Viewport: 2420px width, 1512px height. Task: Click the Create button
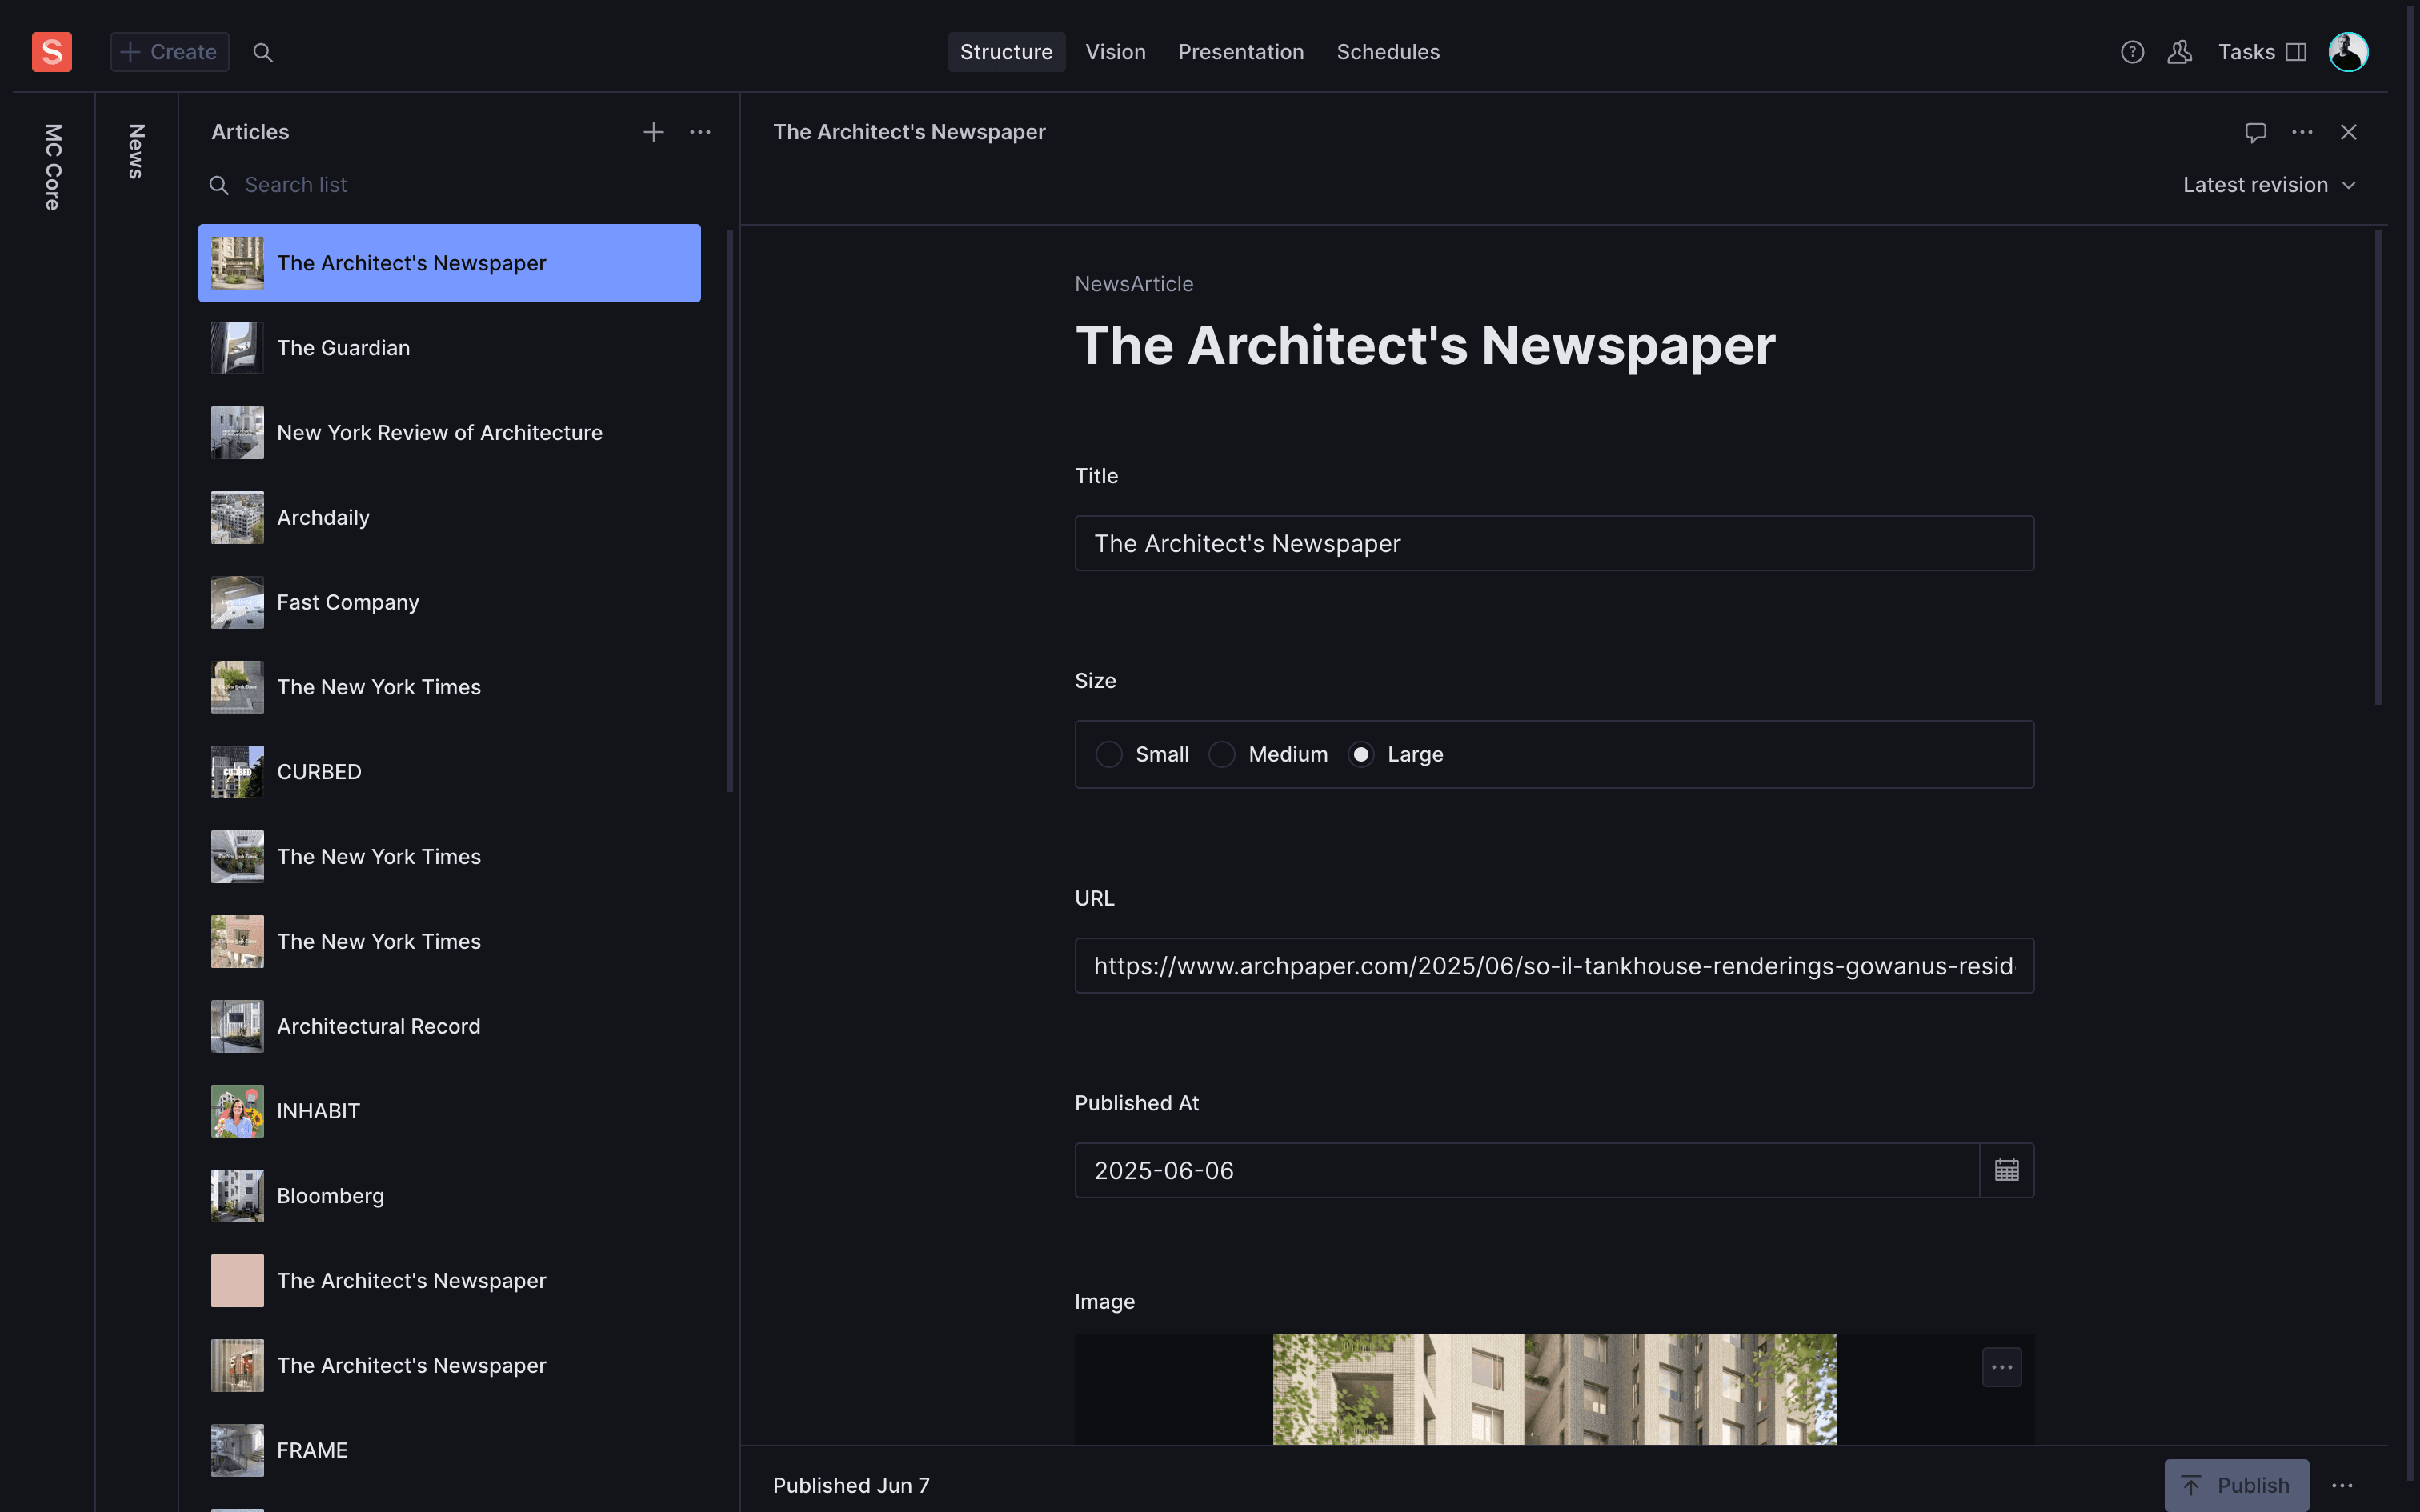click(x=169, y=52)
